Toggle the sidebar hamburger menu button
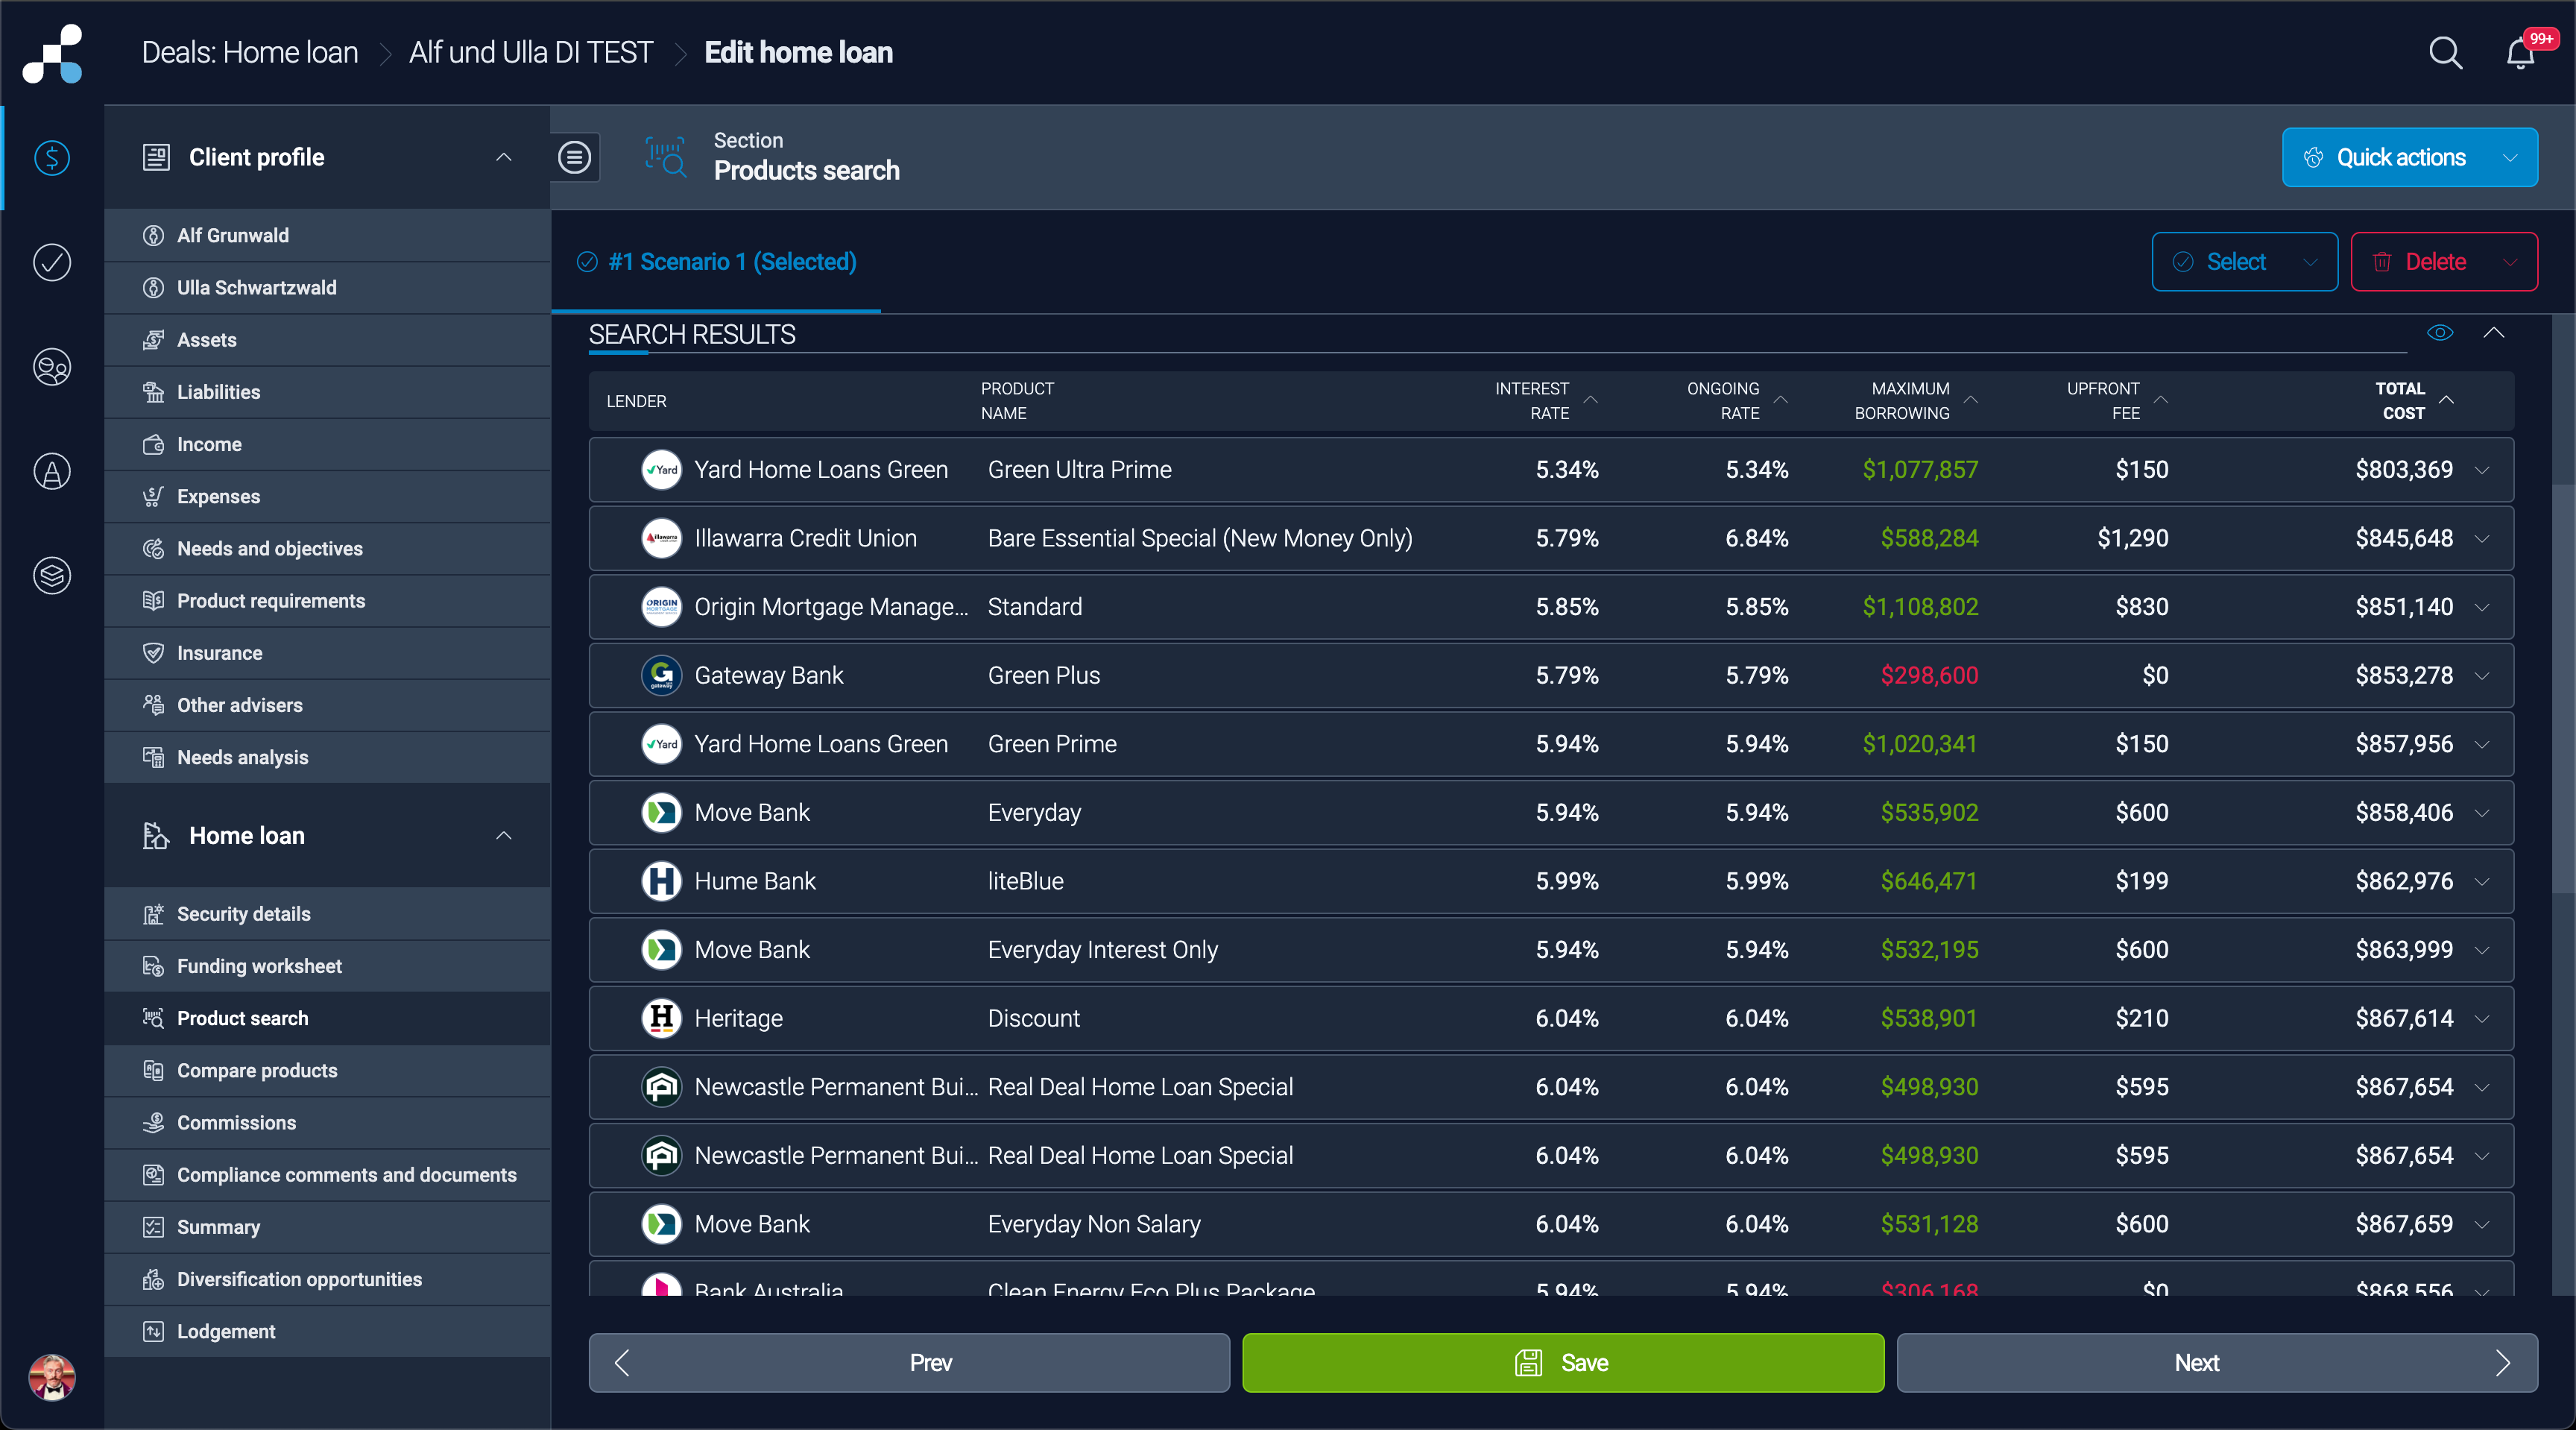The image size is (2576, 1430). 574,157
